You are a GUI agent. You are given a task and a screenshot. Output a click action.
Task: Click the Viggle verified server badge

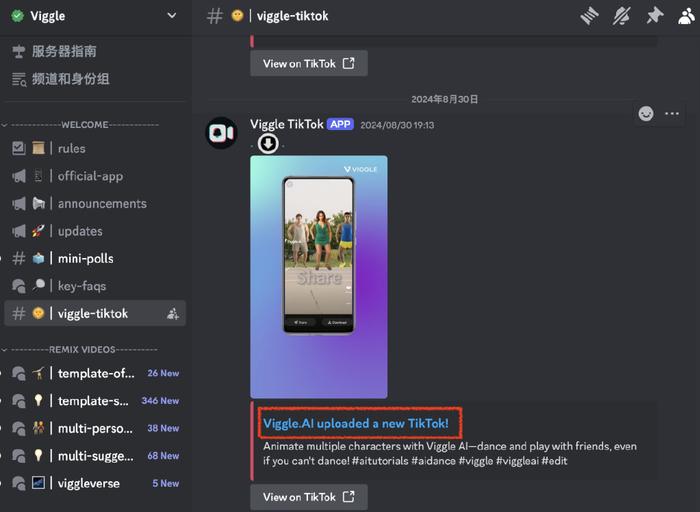point(17,16)
